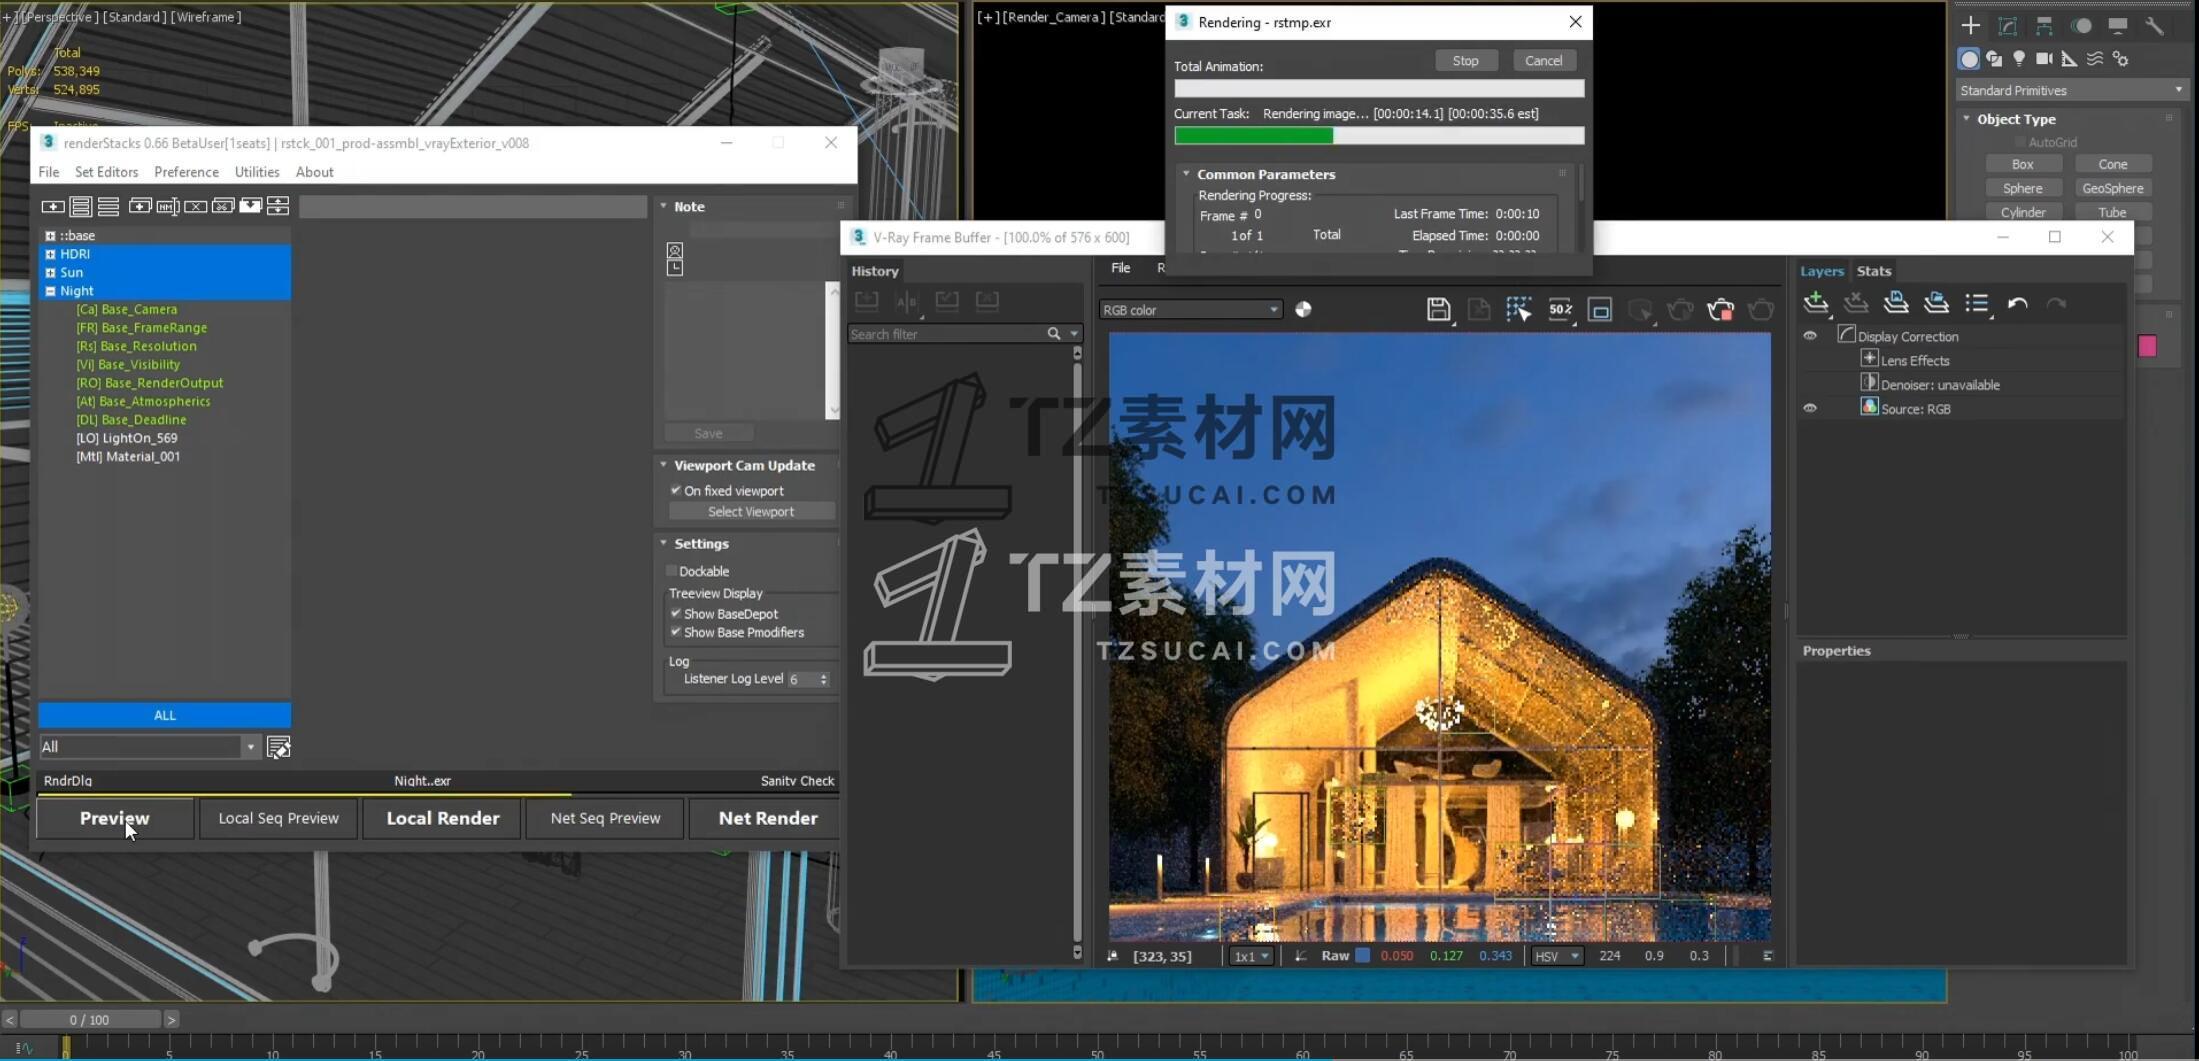Image resolution: width=2199 pixels, height=1061 pixels.
Task: Toggle On fixed viewport checkbox
Action: 676,490
